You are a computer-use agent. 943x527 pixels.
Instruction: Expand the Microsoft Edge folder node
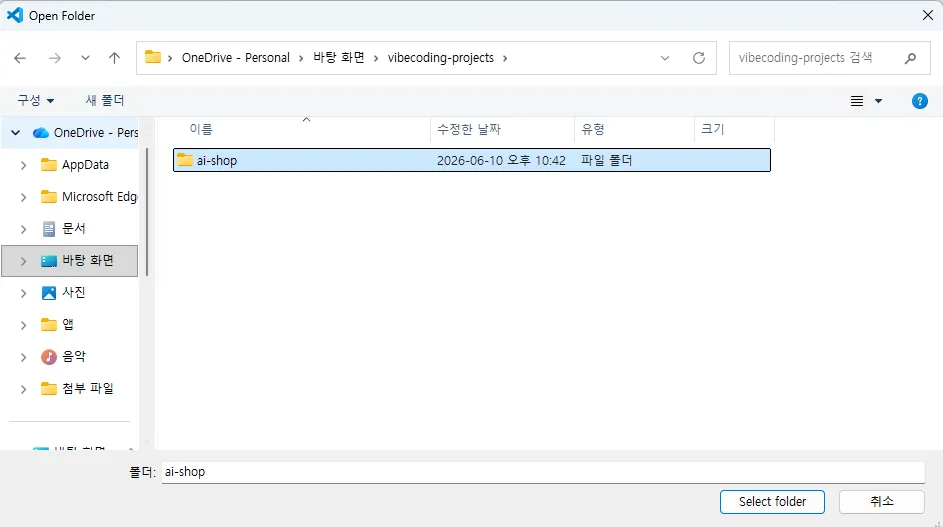(x=23, y=197)
